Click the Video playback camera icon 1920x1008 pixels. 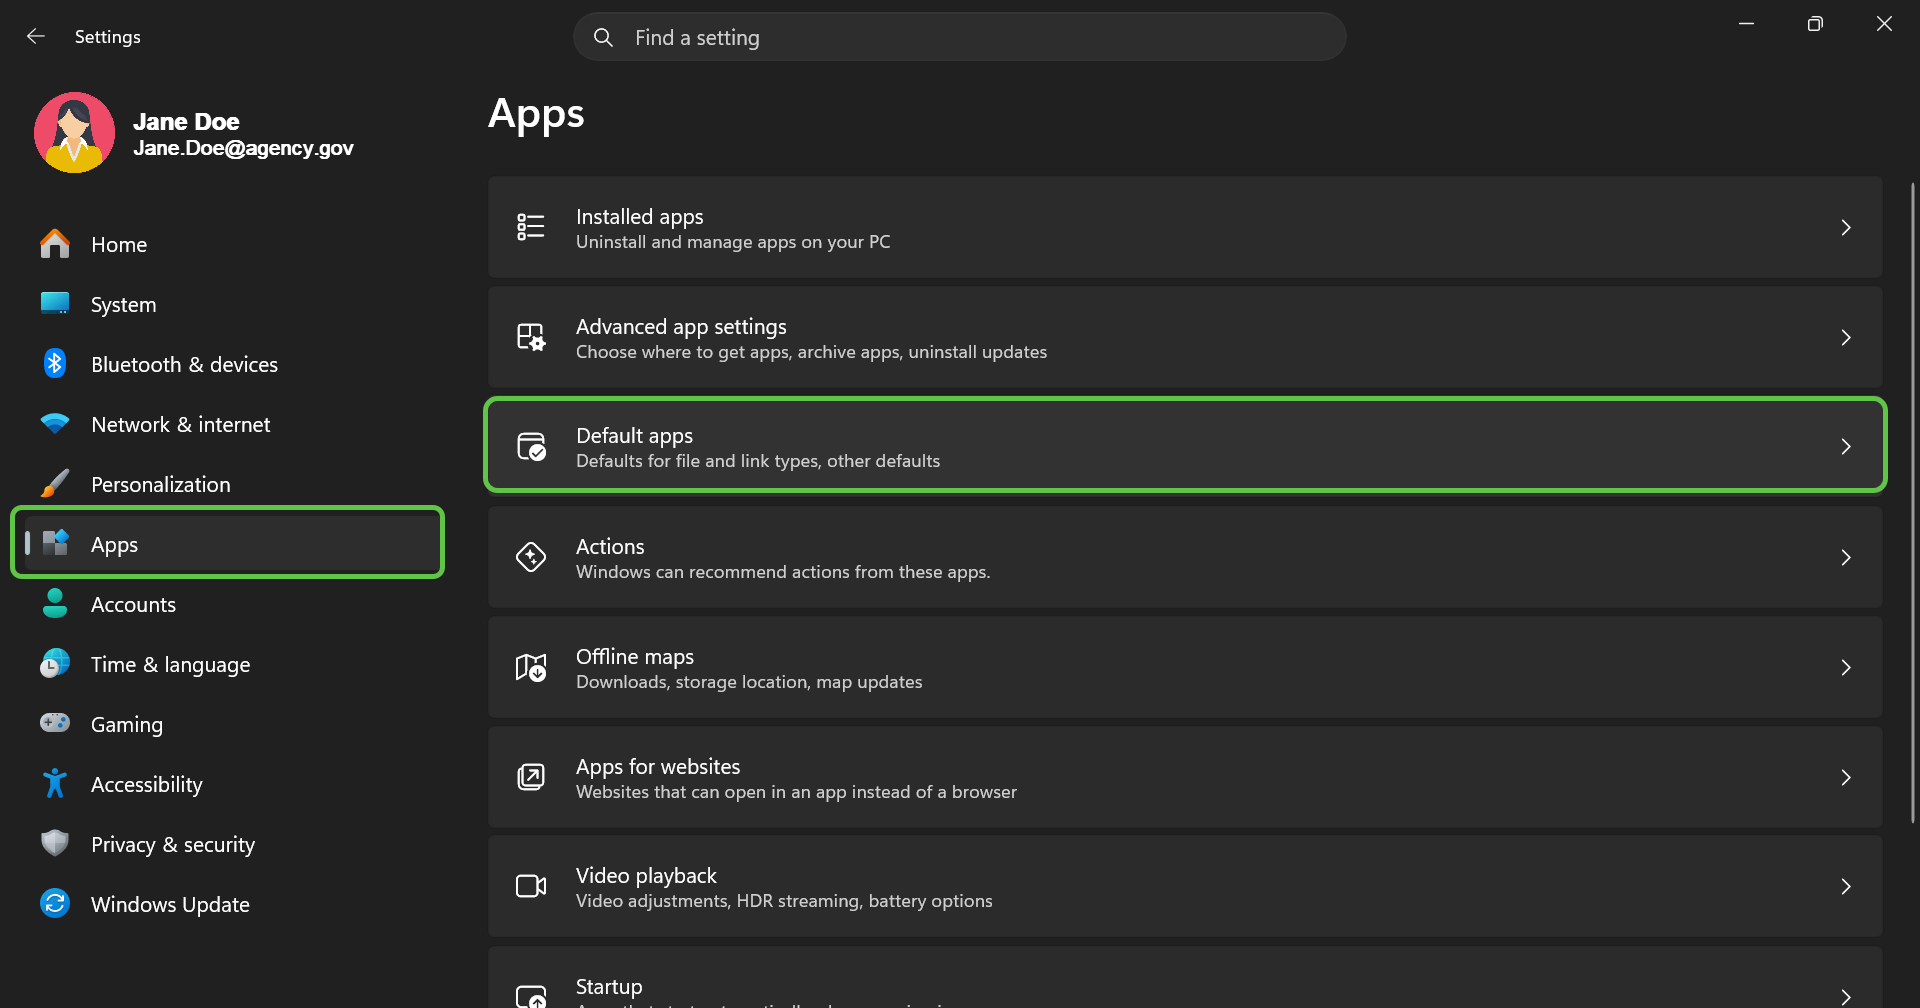[531, 886]
